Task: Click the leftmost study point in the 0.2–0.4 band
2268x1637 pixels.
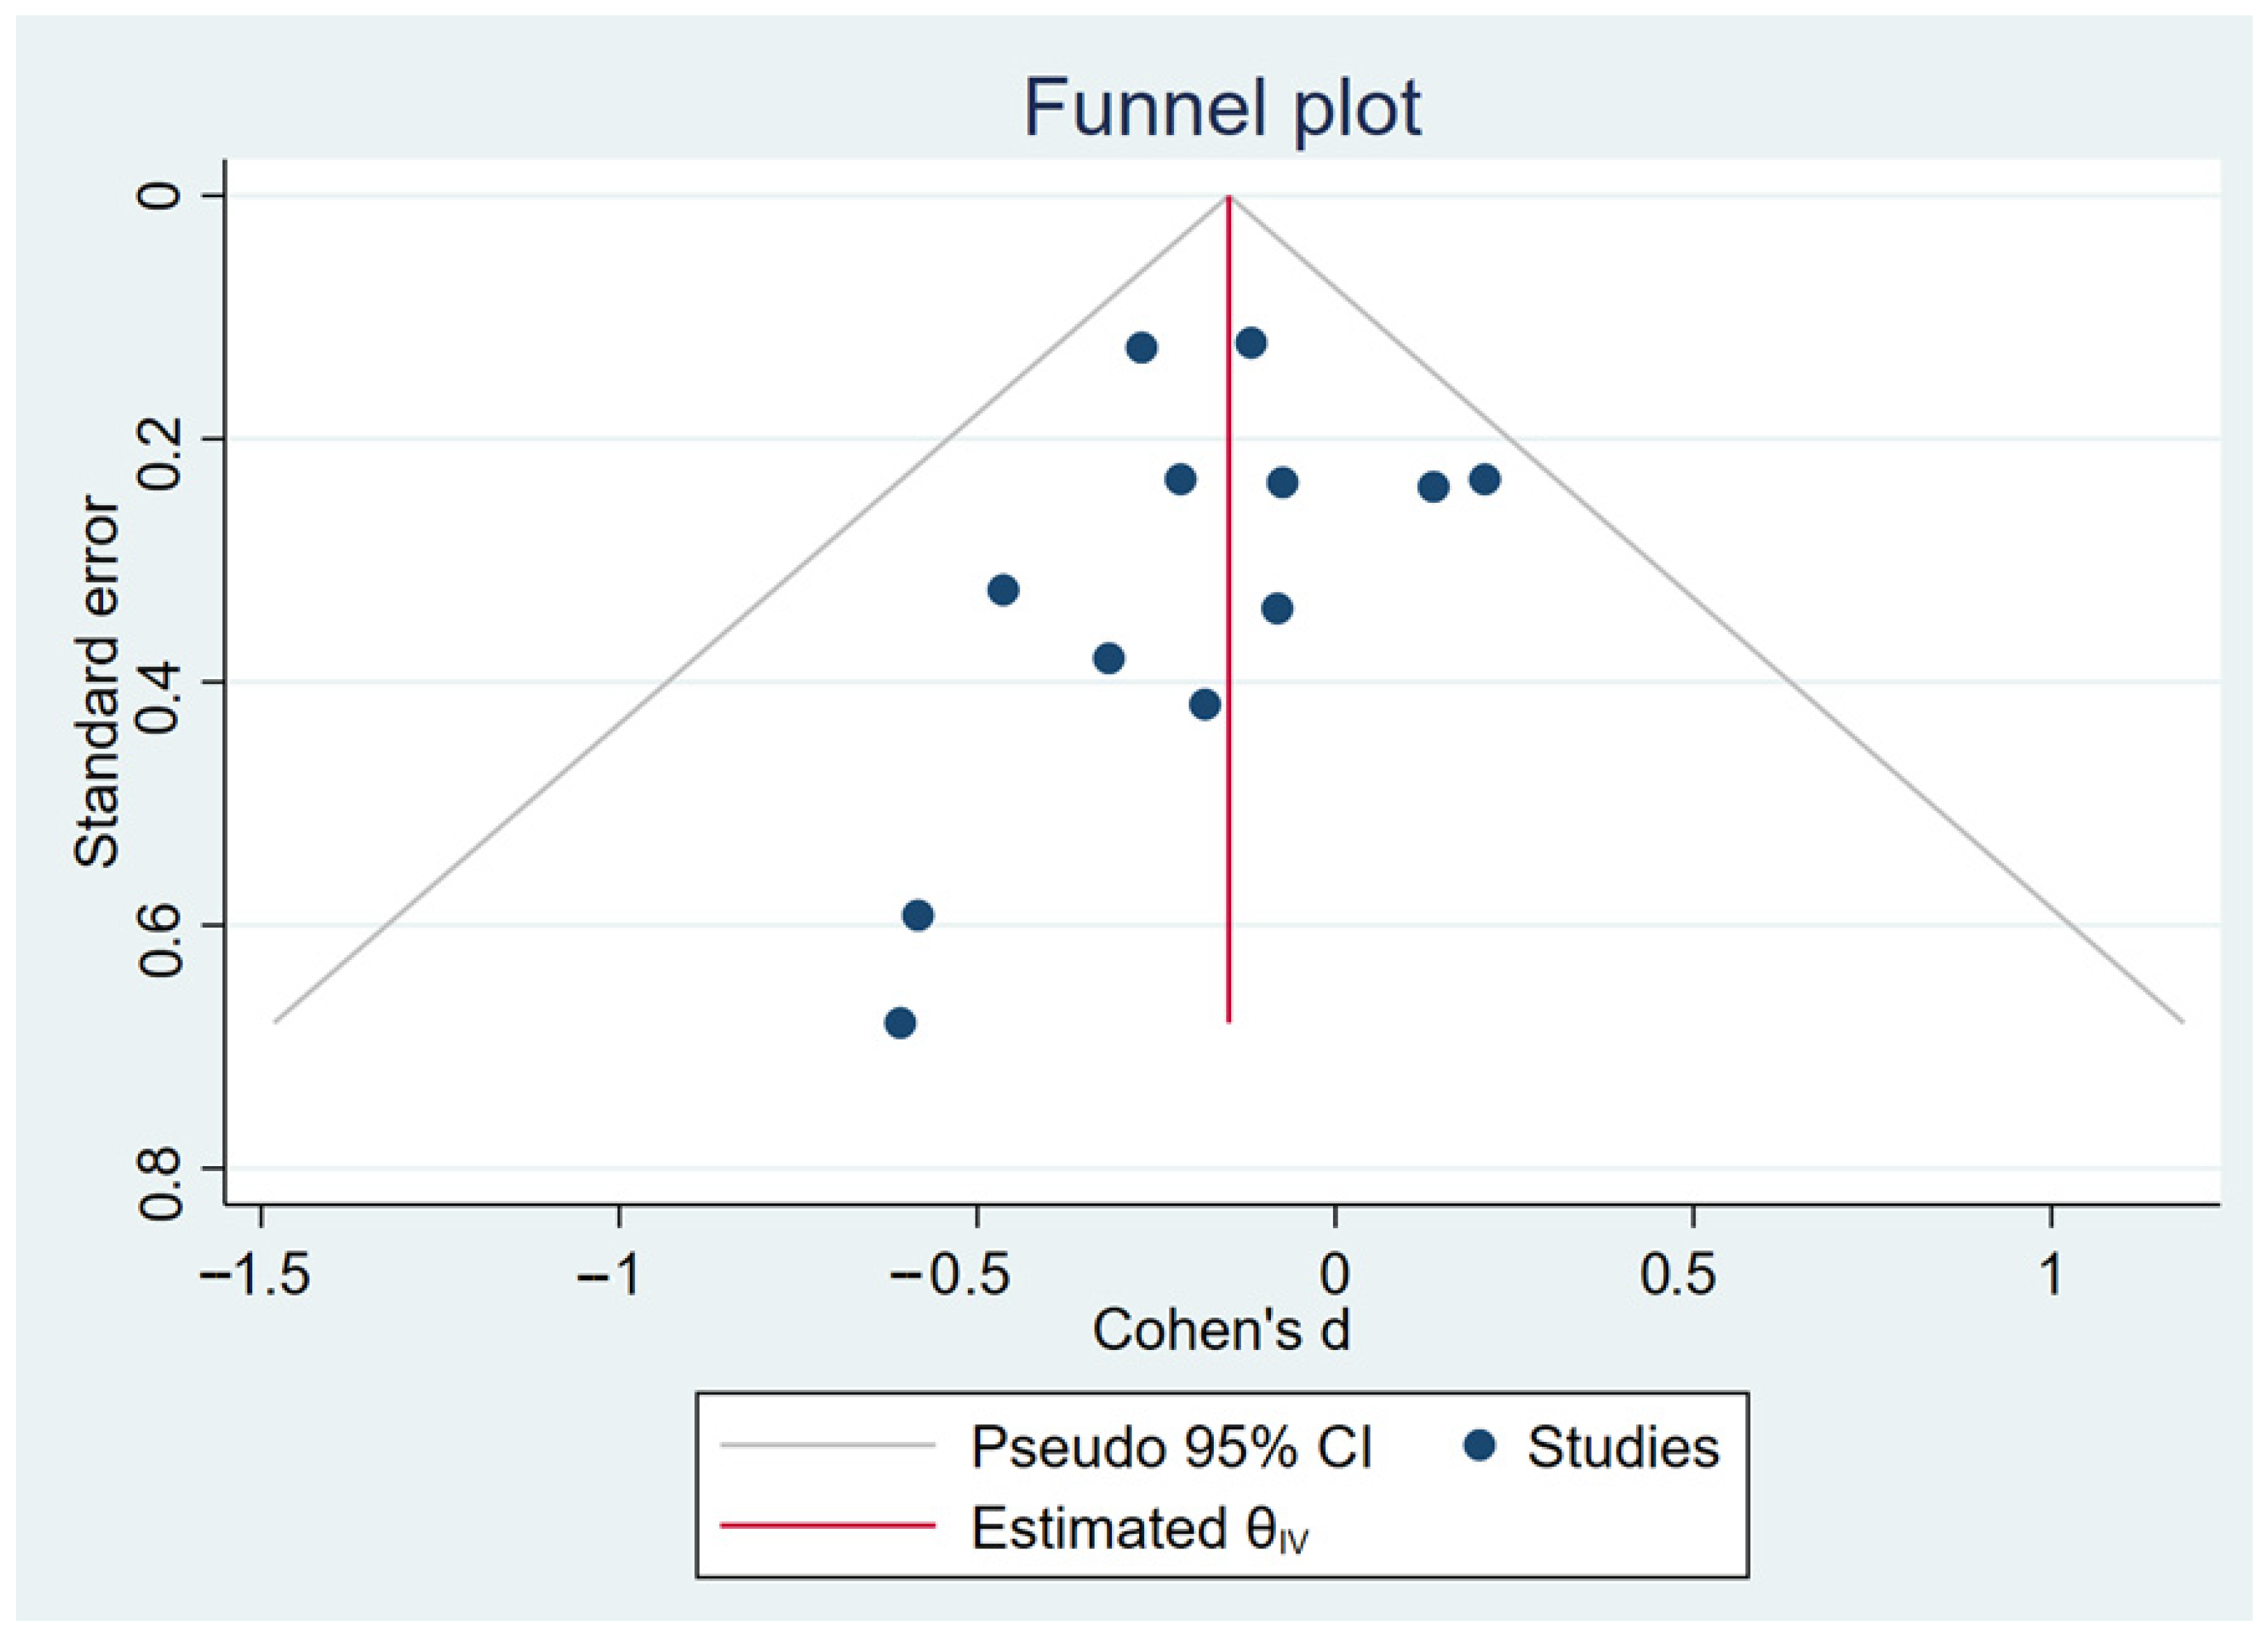Action: pyautogui.click(x=1003, y=590)
